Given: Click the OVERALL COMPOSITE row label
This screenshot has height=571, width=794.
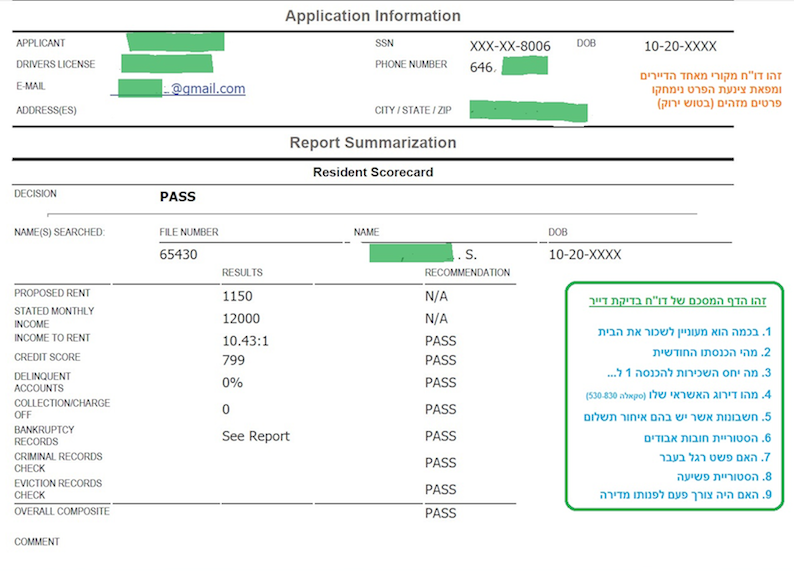Looking at the screenshot, I should coord(62,511).
